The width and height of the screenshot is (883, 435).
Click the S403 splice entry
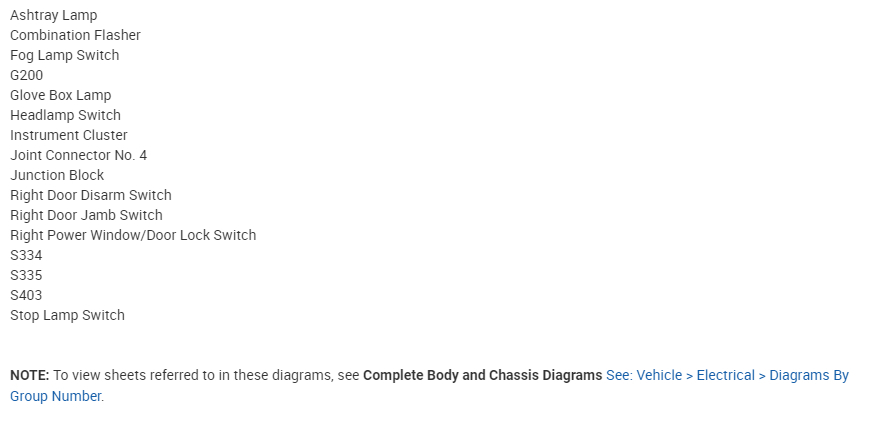pos(26,296)
